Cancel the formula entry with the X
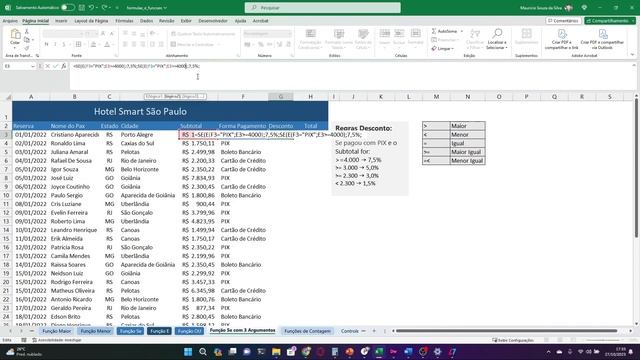The width and height of the screenshot is (640, 360). click(x=48, y=66)
